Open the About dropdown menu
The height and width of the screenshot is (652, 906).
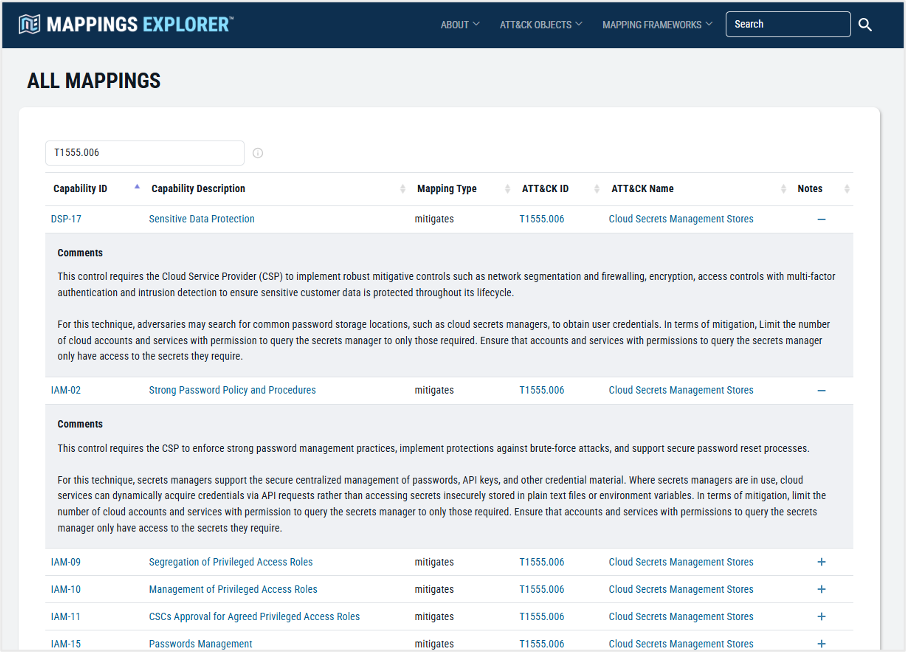click(x=460, y=25)
